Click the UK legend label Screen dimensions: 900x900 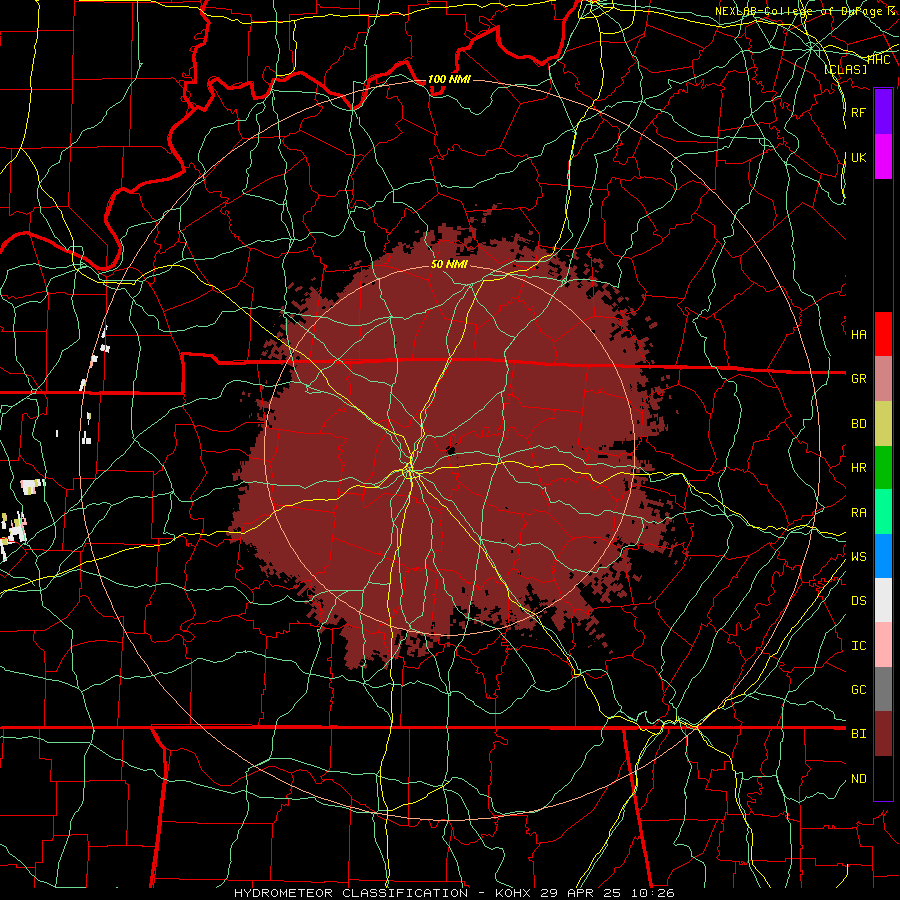(x=859, y=157)
